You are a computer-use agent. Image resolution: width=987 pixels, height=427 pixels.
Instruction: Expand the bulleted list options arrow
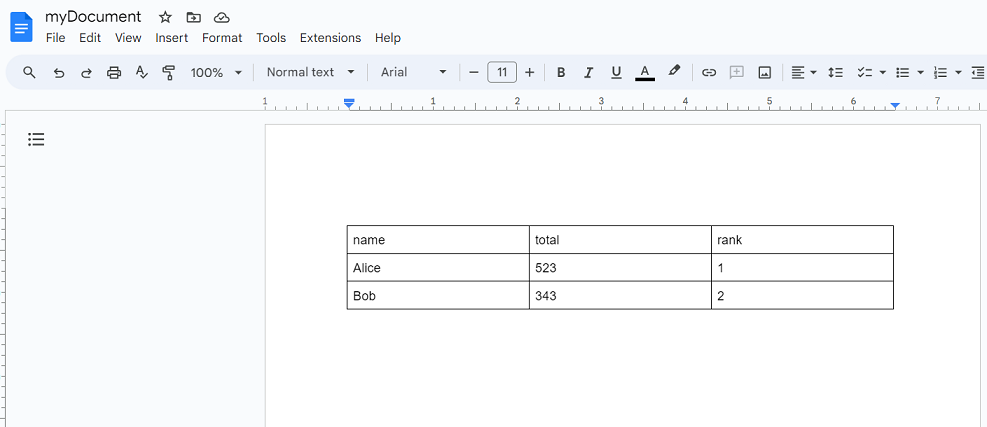[920, 72]
